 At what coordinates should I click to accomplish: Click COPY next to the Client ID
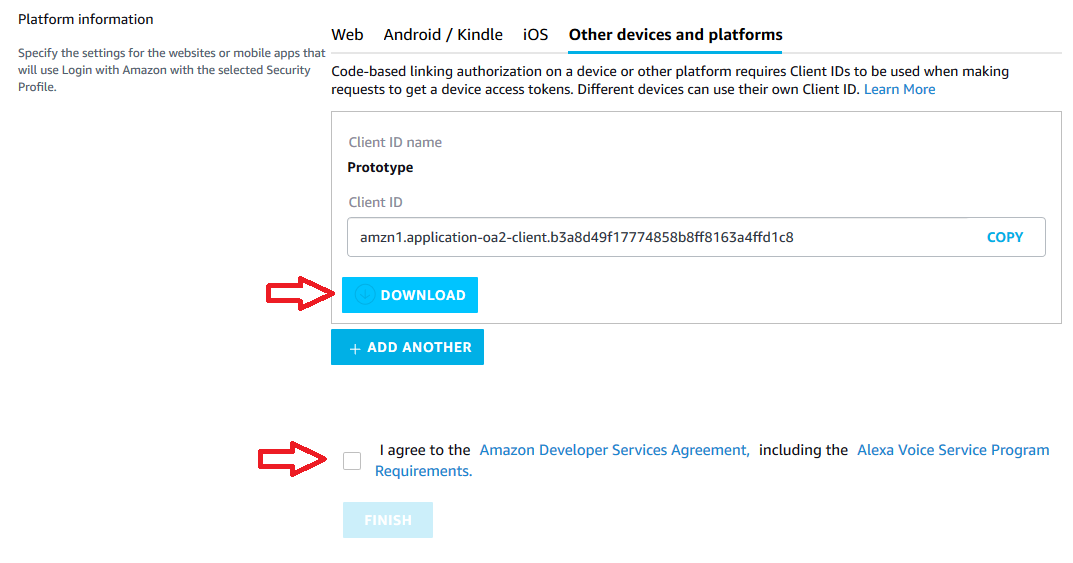(1005, 238)
